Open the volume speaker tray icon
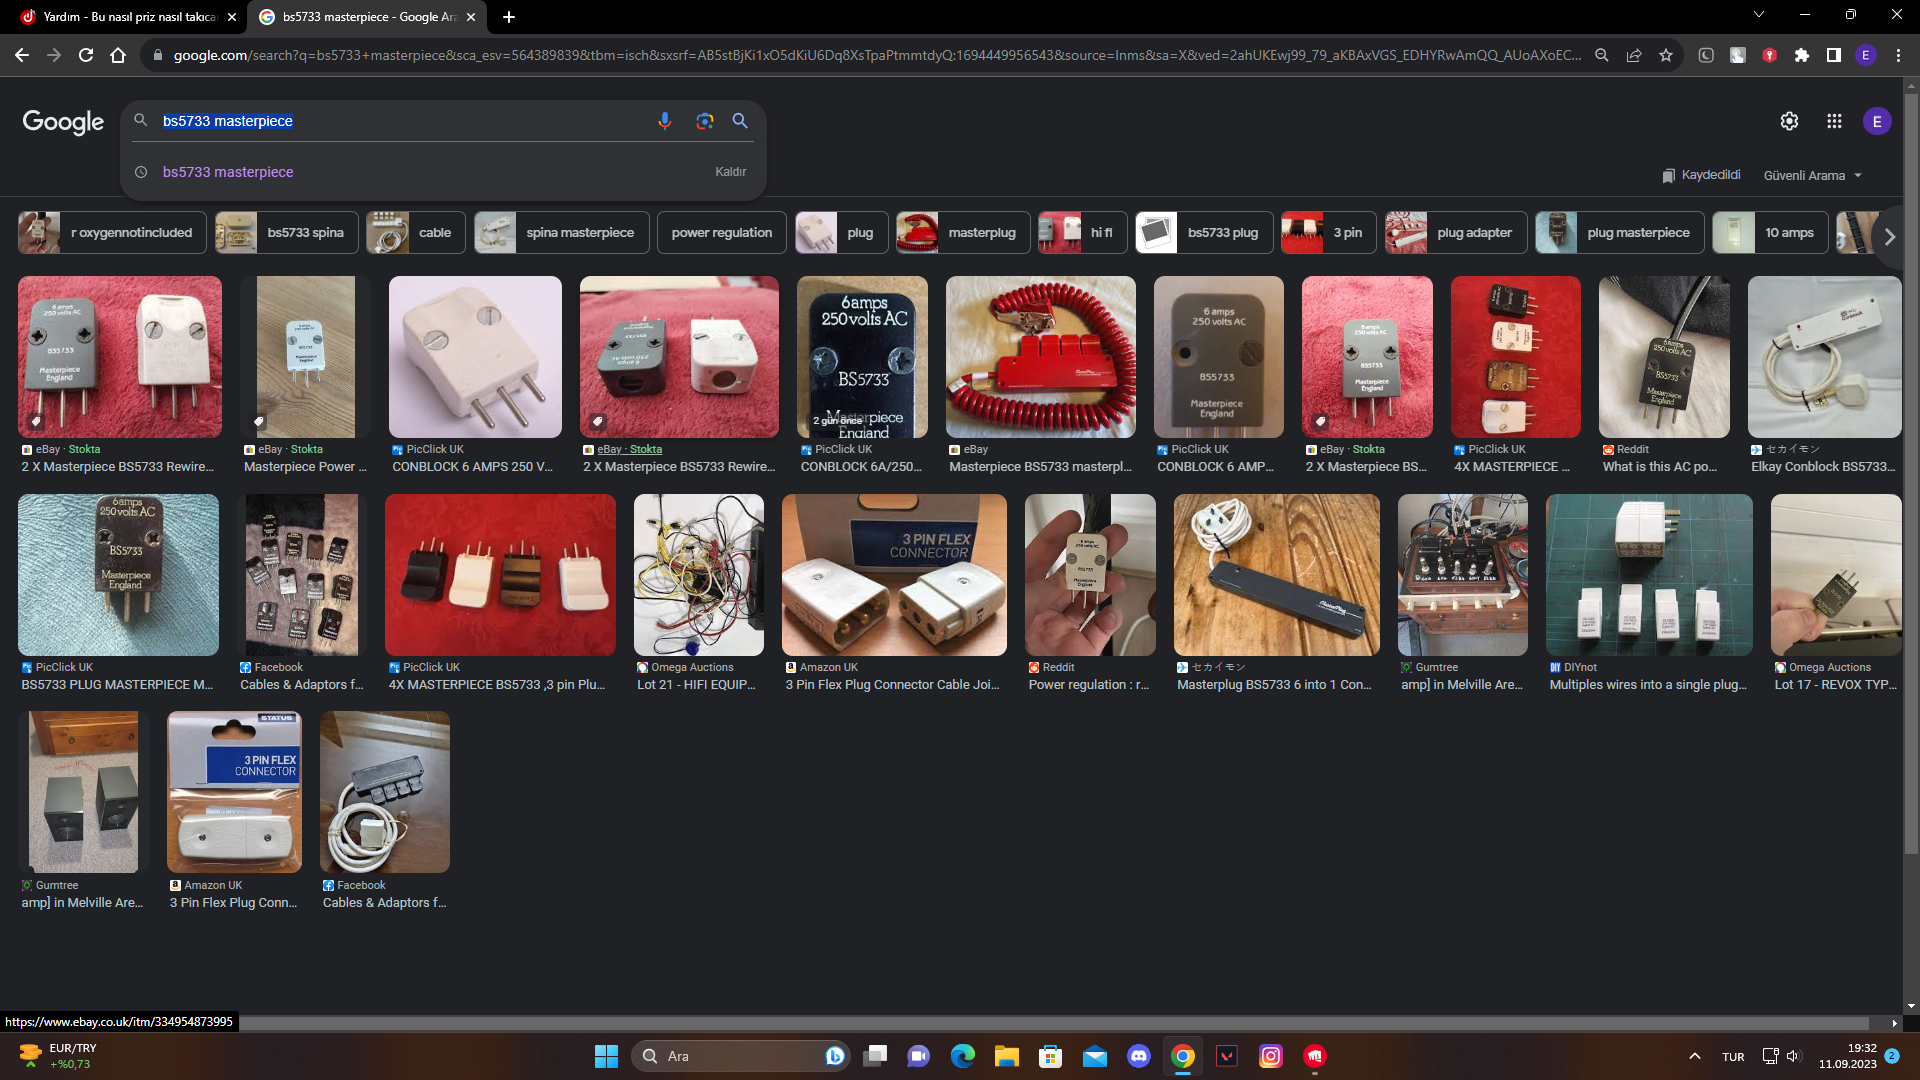 pyautogui.click(x=1793, y=1056)
